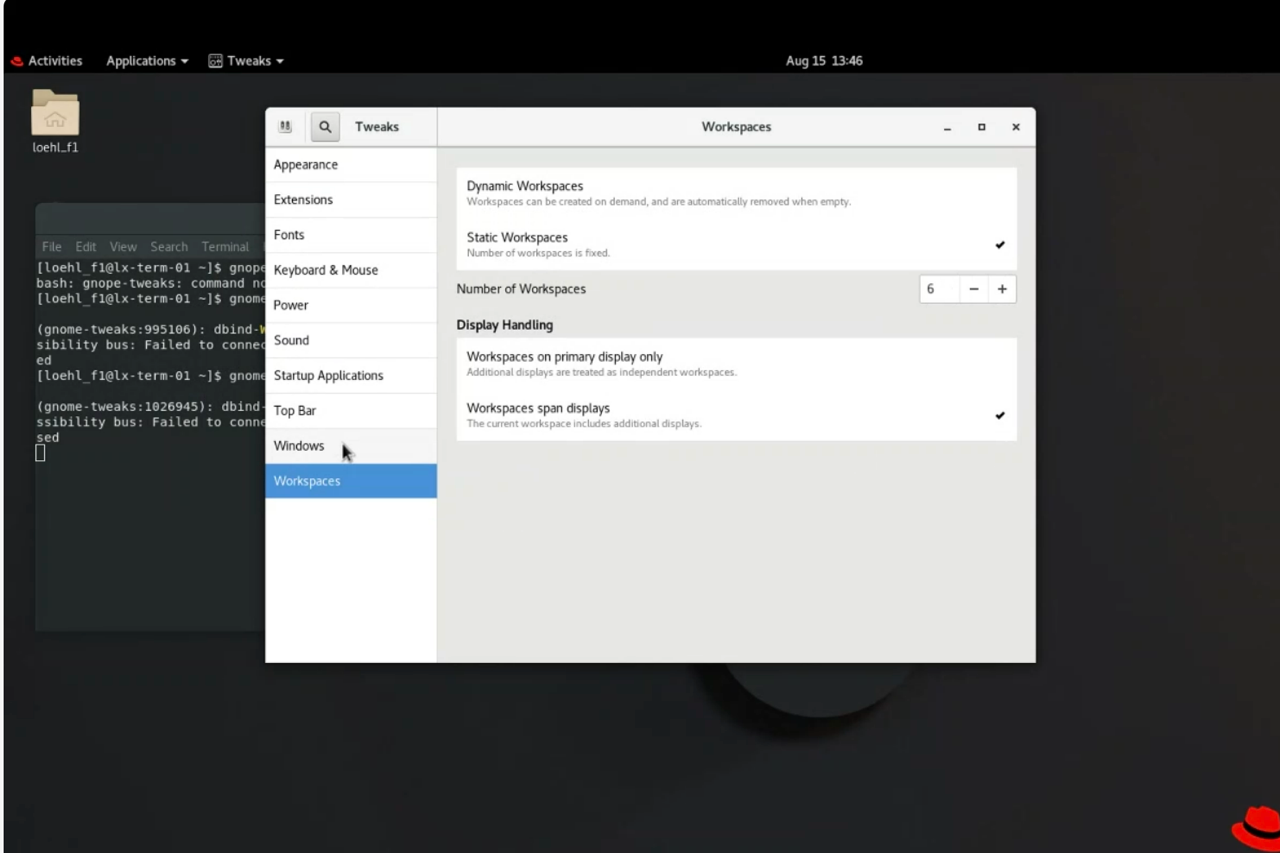Image resolution: width=1280 pixels, height=853 pixels.
Task: Click the "Tweaks" title in the header bar
Action: [377, 127]
